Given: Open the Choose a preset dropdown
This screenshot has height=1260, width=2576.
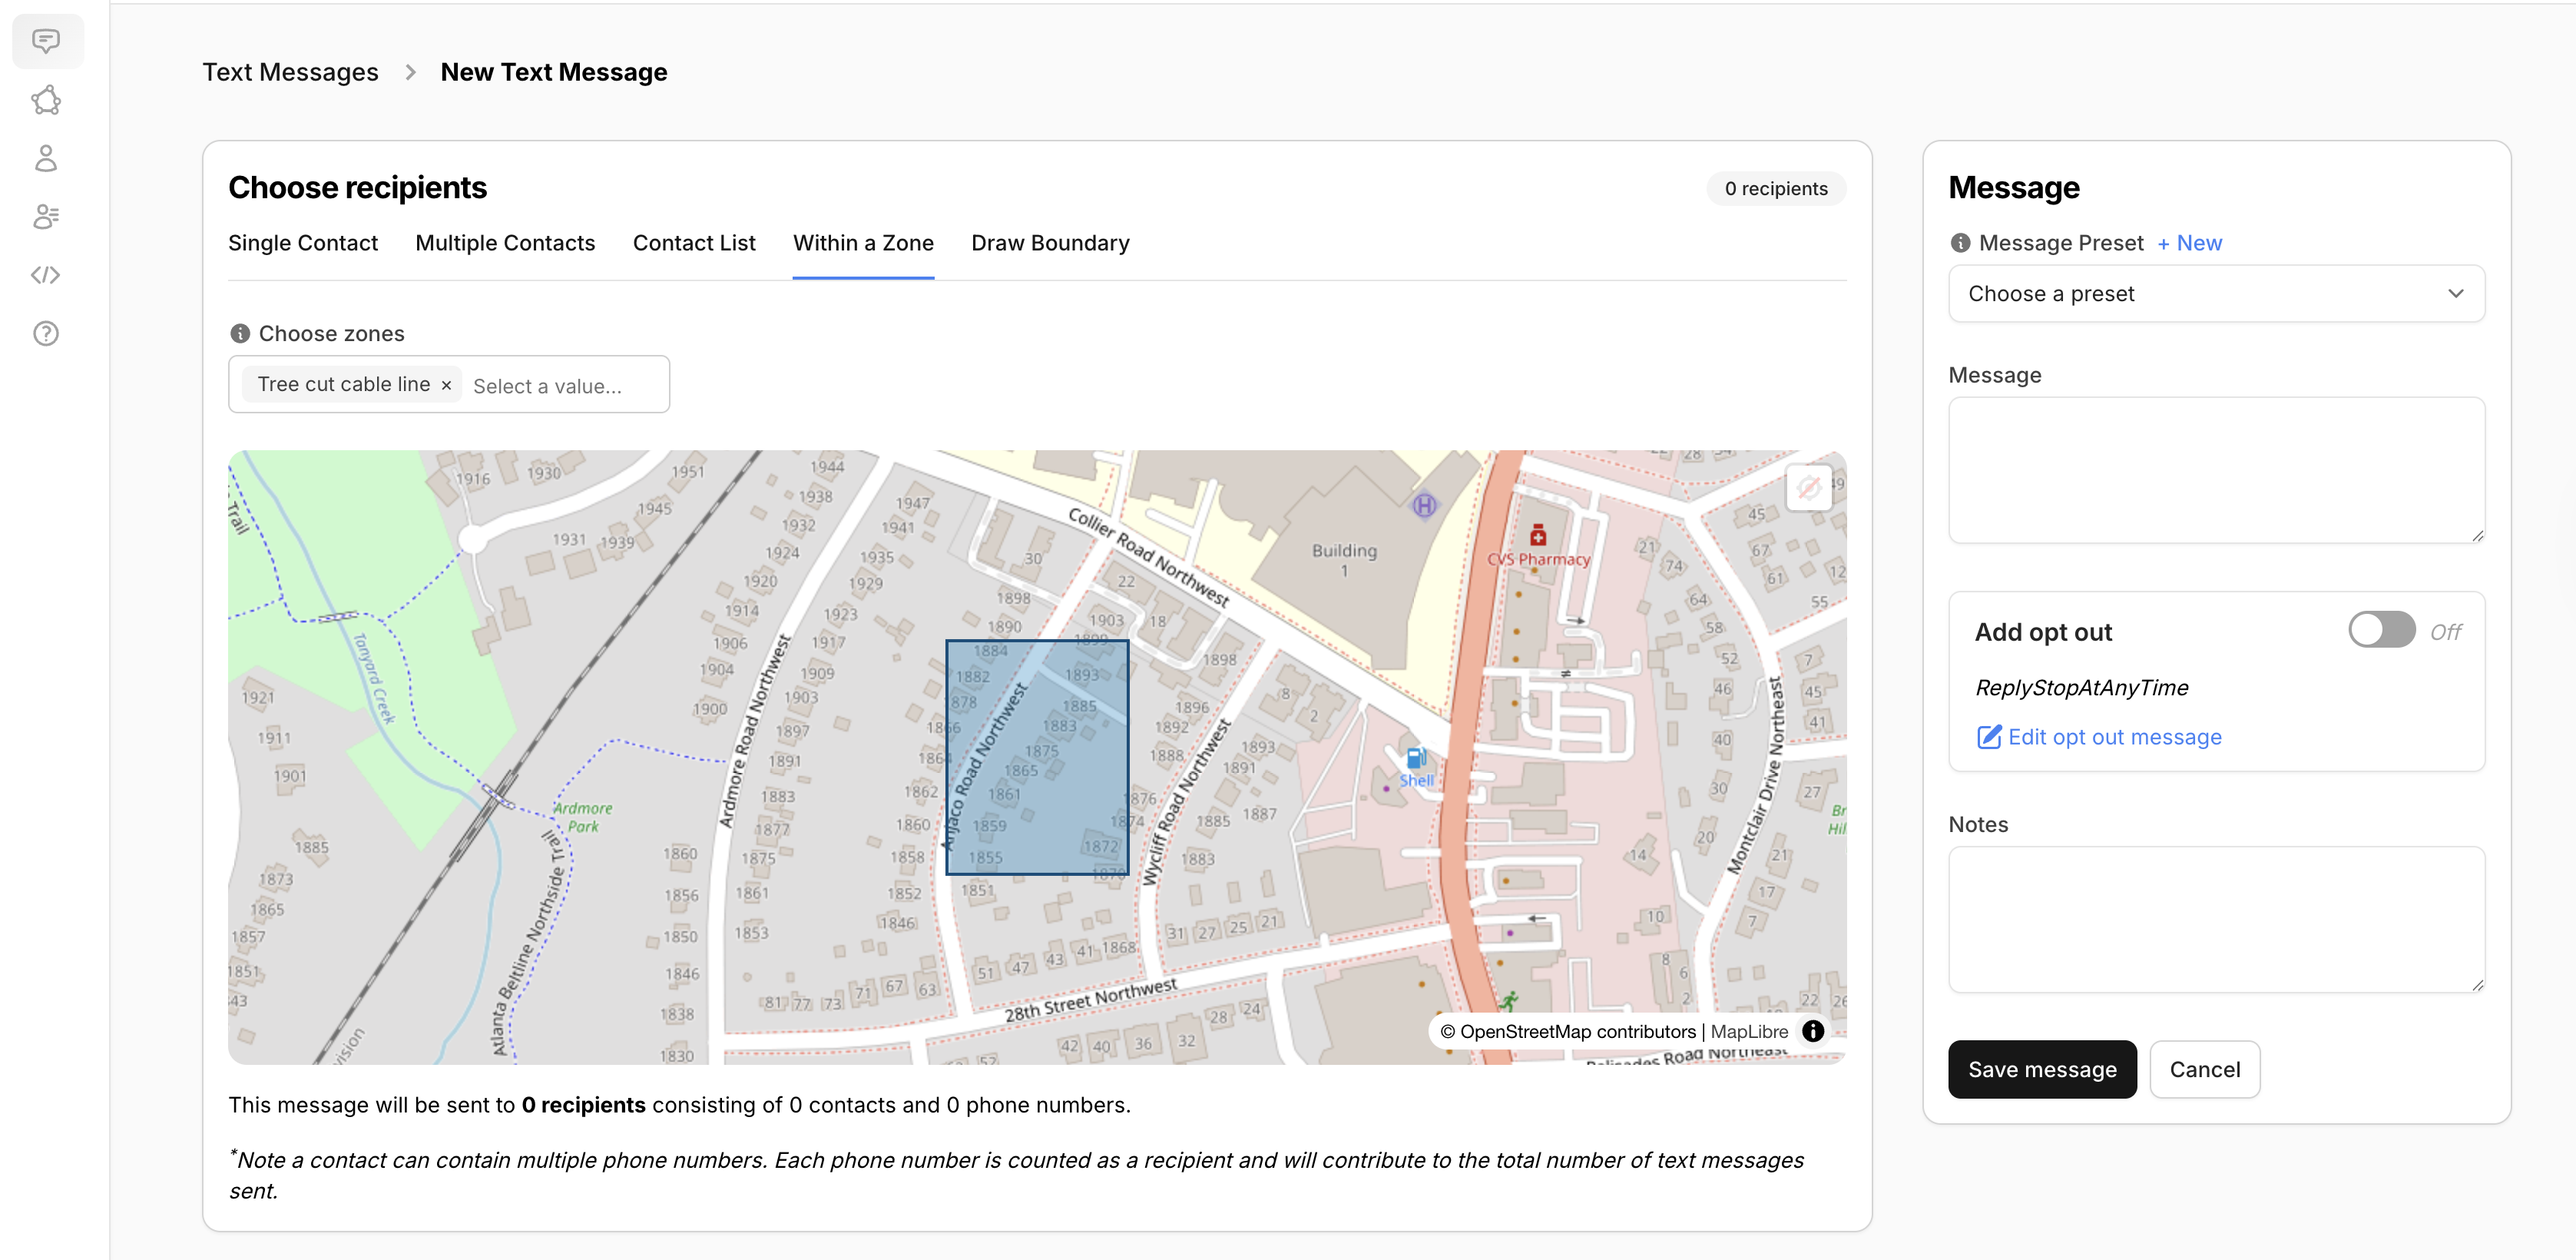Looking at the screenshot, I should [2215, 294].
